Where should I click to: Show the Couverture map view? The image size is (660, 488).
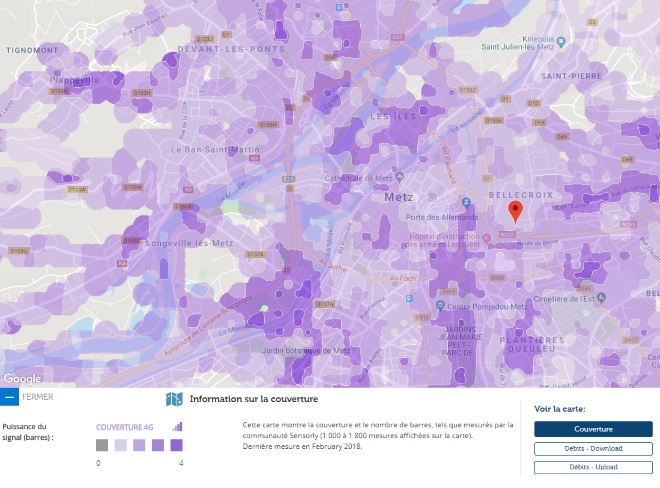pyautogui.click(x=593, y=429)
